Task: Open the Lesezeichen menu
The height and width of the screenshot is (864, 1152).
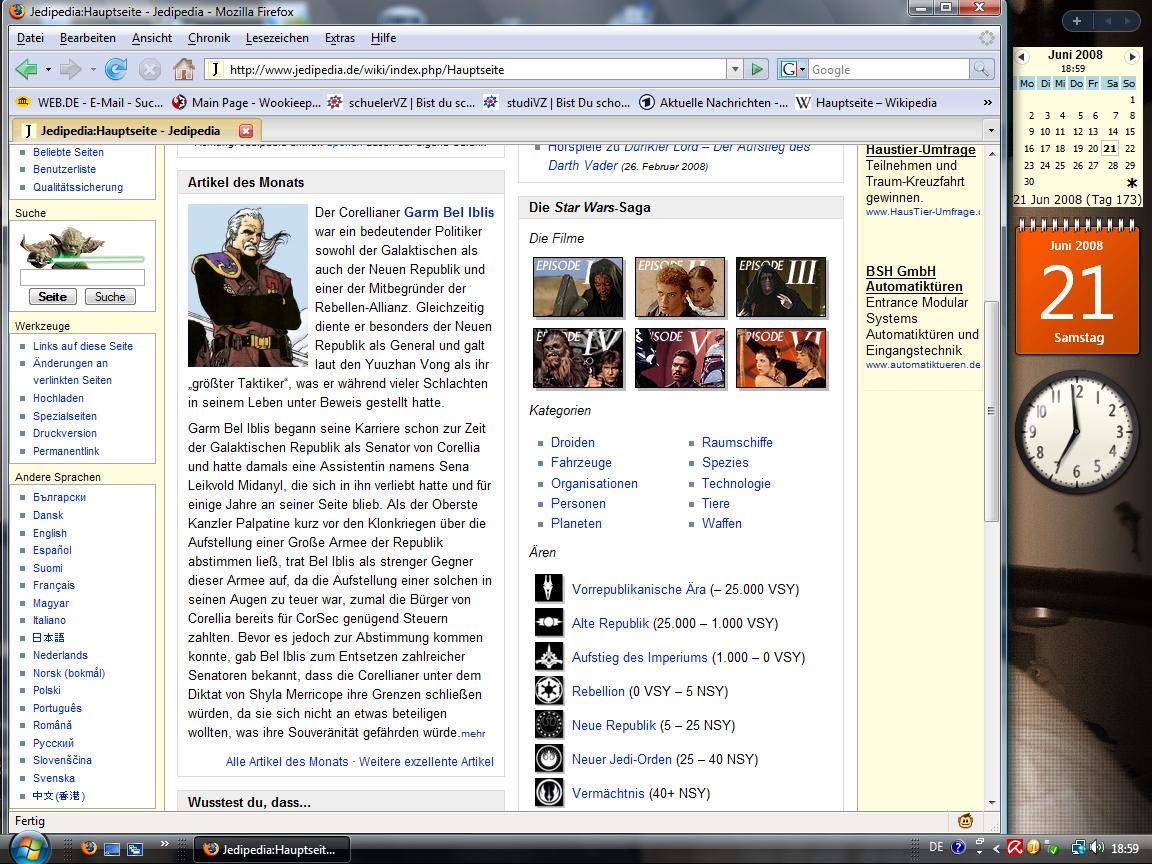Action: (277, 38)
